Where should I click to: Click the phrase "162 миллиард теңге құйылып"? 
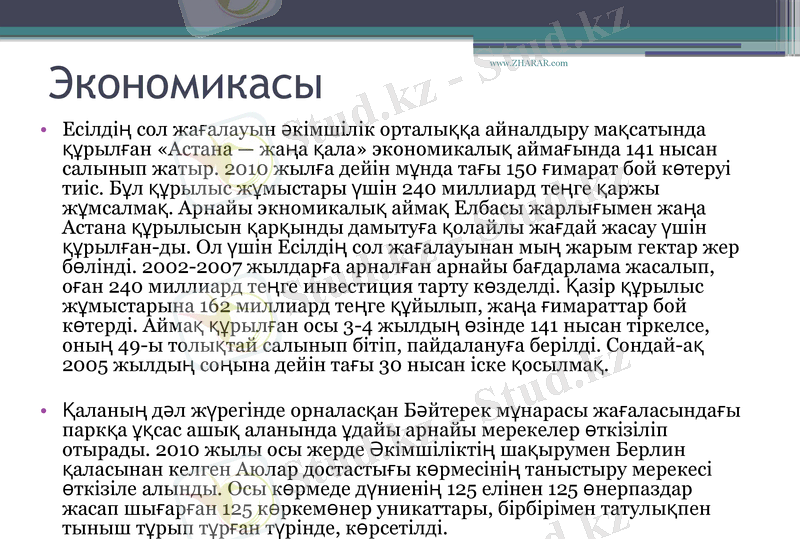[341, 306]
